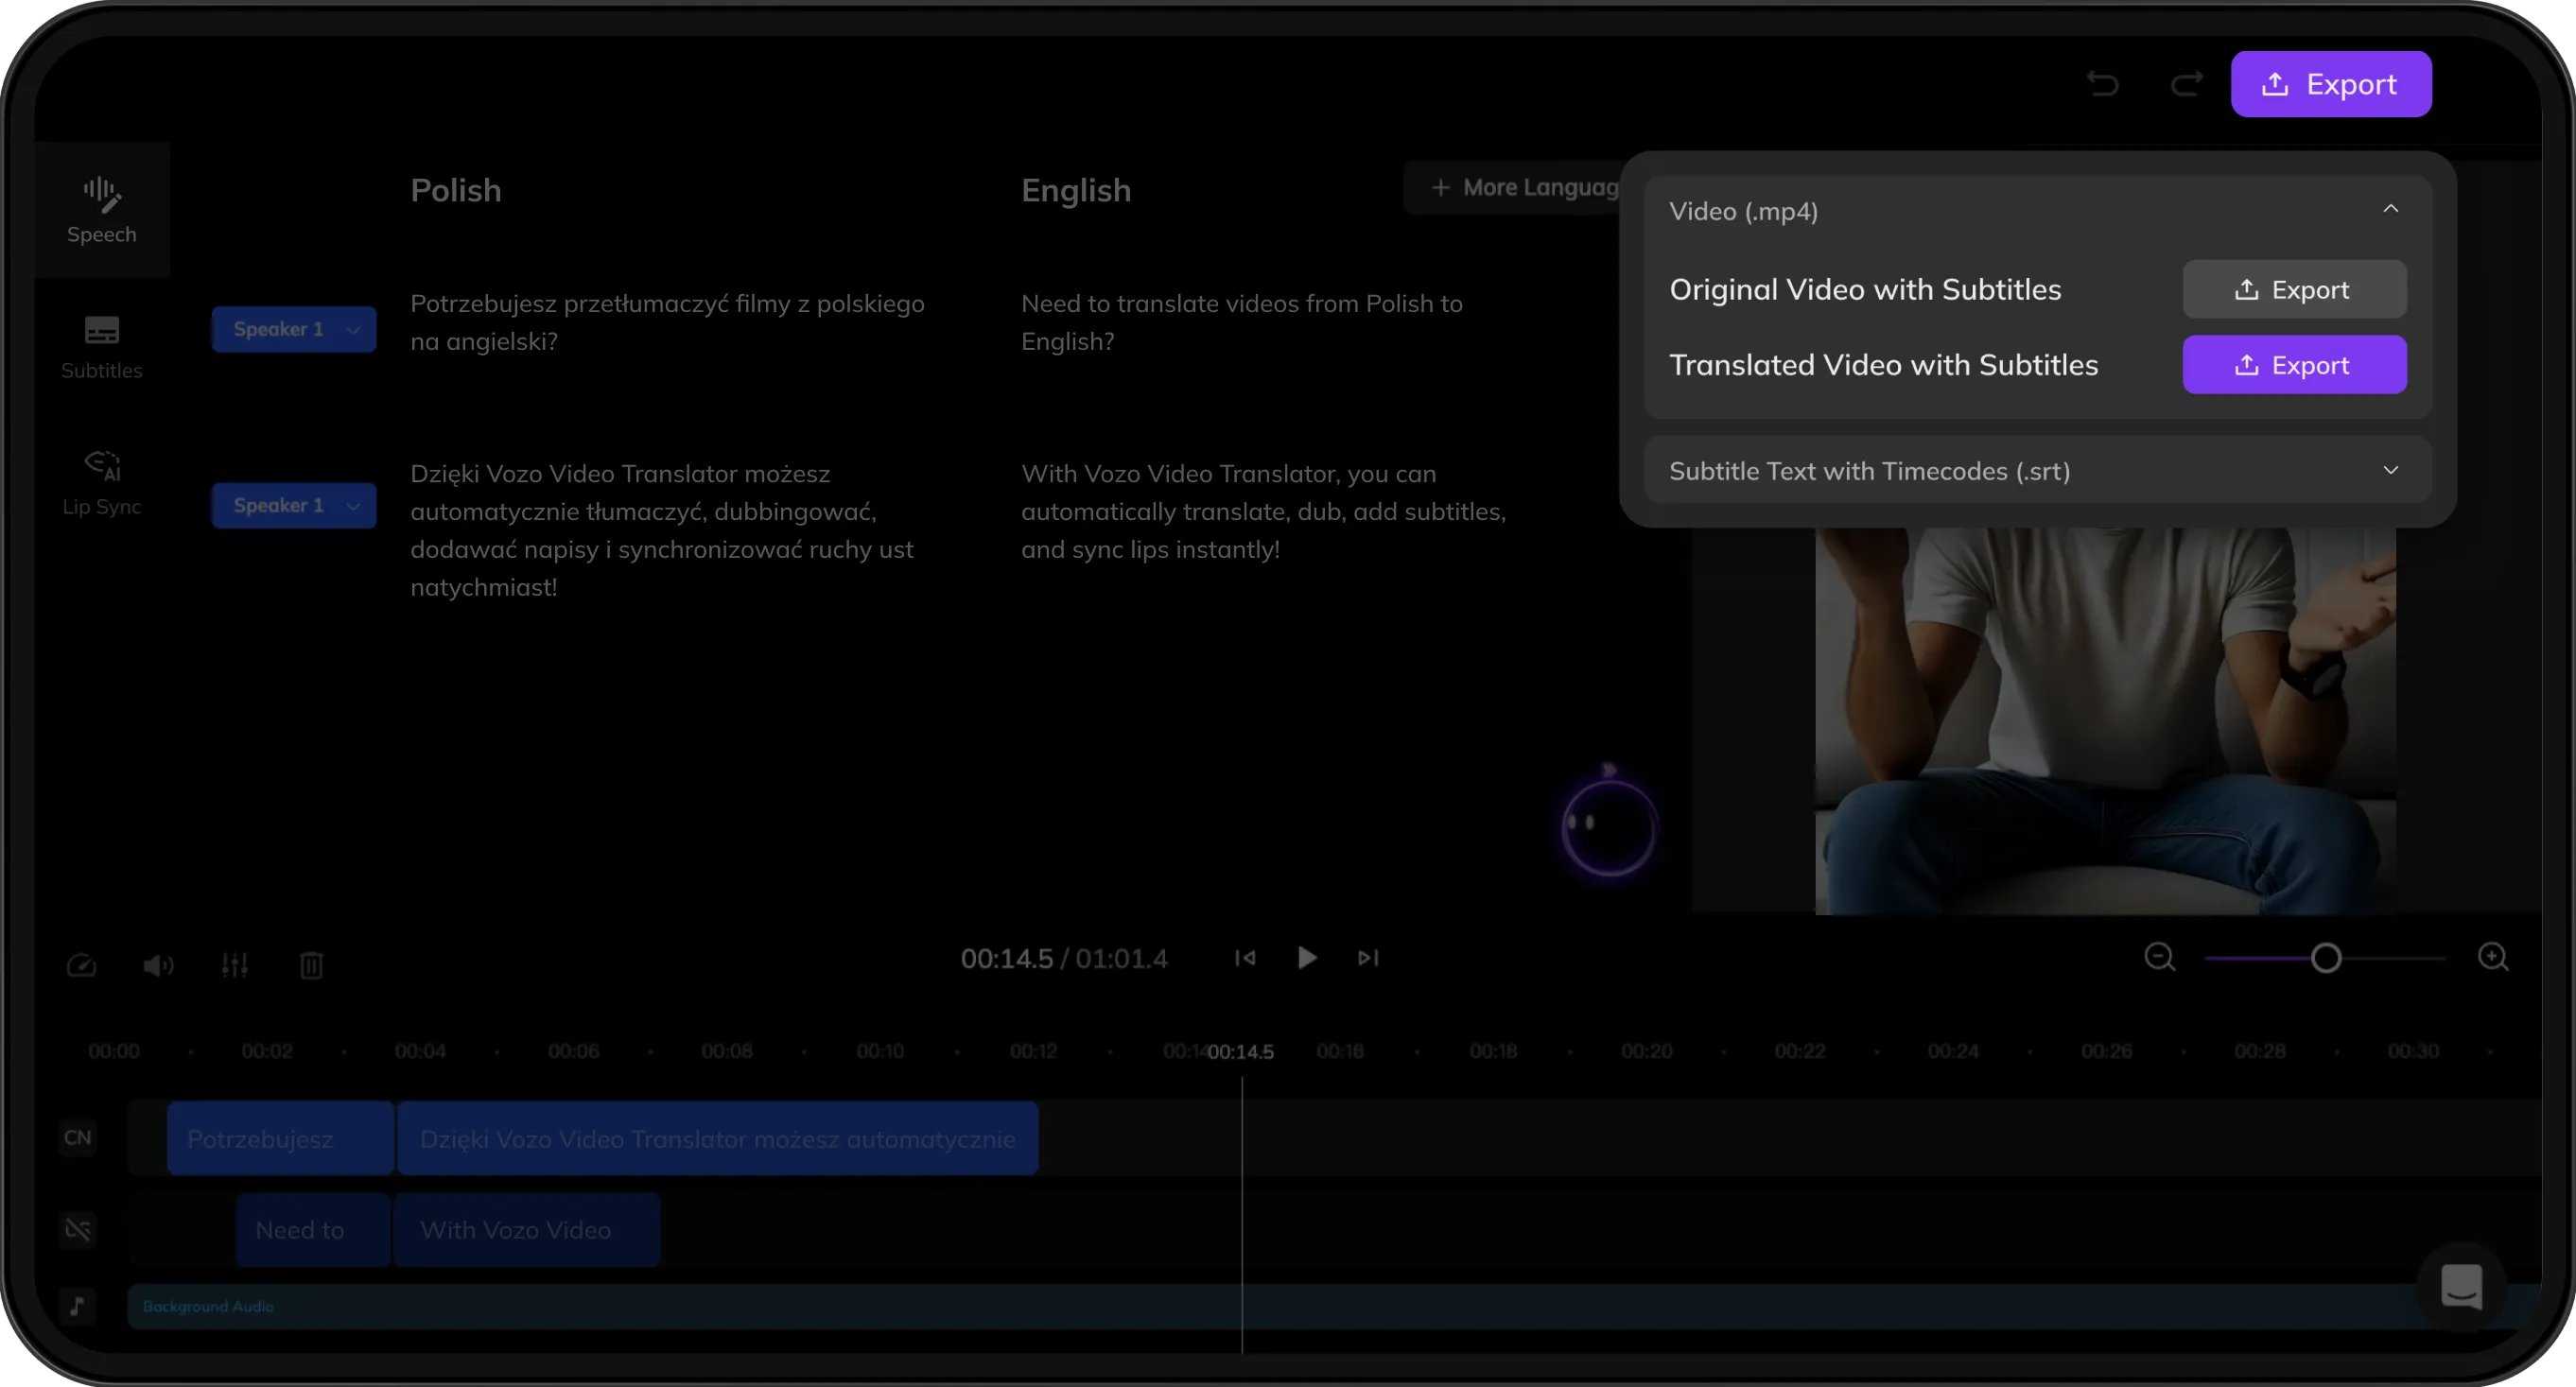Click the 00:14.5 playhead time marker
2576x1387 pixels.
click(1240, 1052)
